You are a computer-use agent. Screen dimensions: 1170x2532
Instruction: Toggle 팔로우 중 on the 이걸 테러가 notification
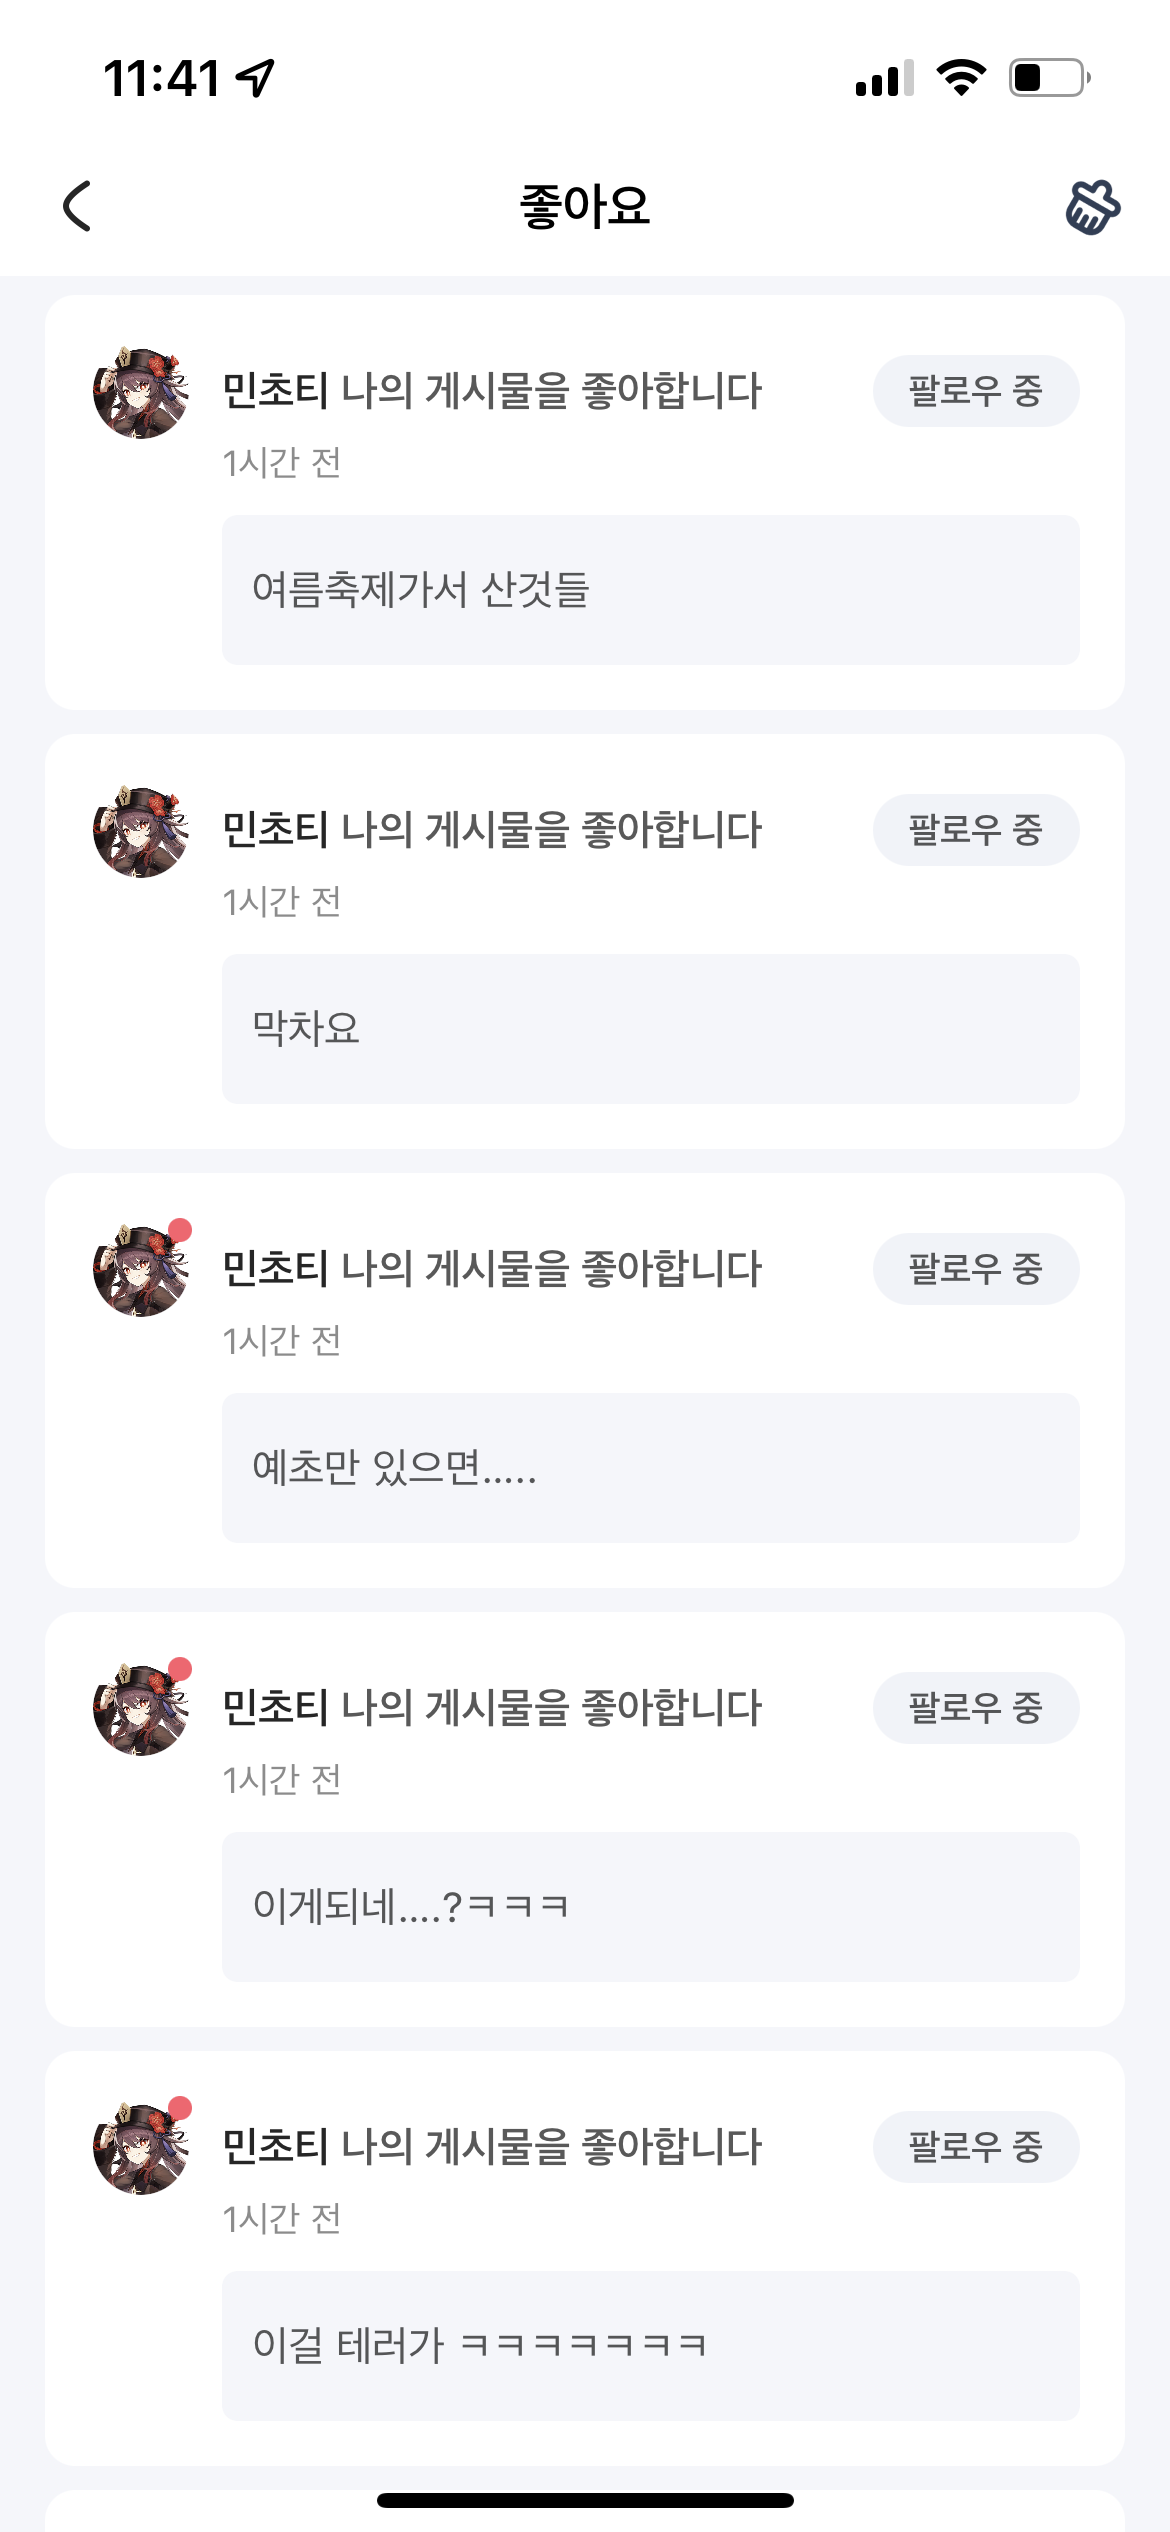[975, 2147]
